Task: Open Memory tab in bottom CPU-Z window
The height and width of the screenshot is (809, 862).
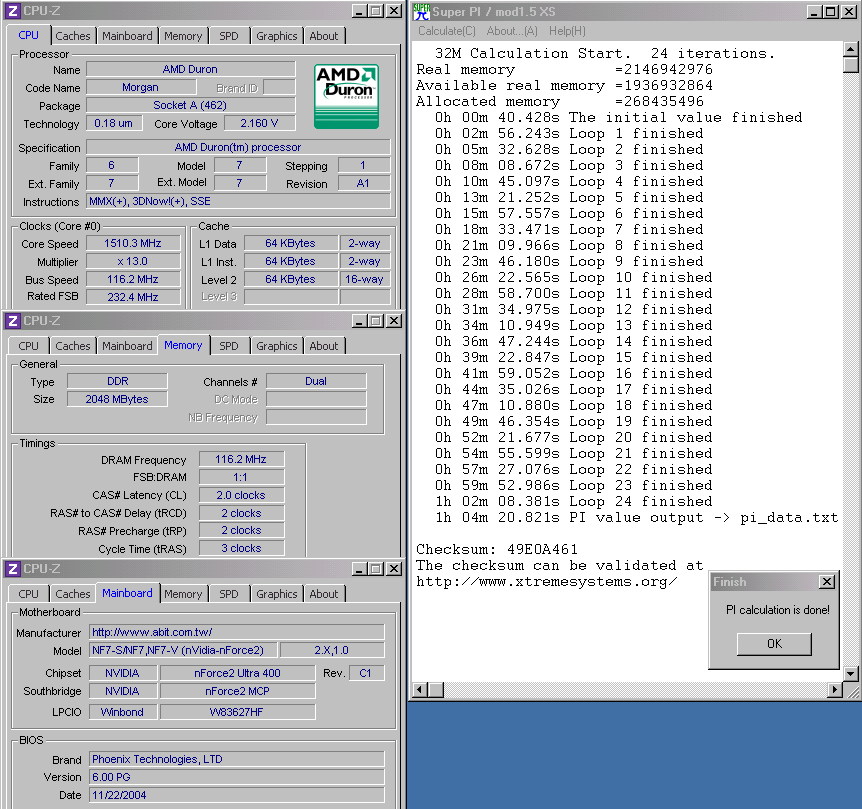Action: [183, 594]
